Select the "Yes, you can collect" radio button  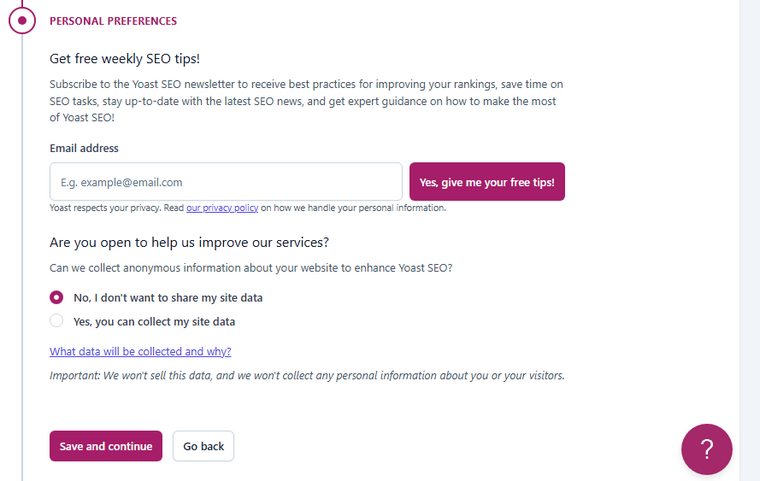click(x=56, y=321)
